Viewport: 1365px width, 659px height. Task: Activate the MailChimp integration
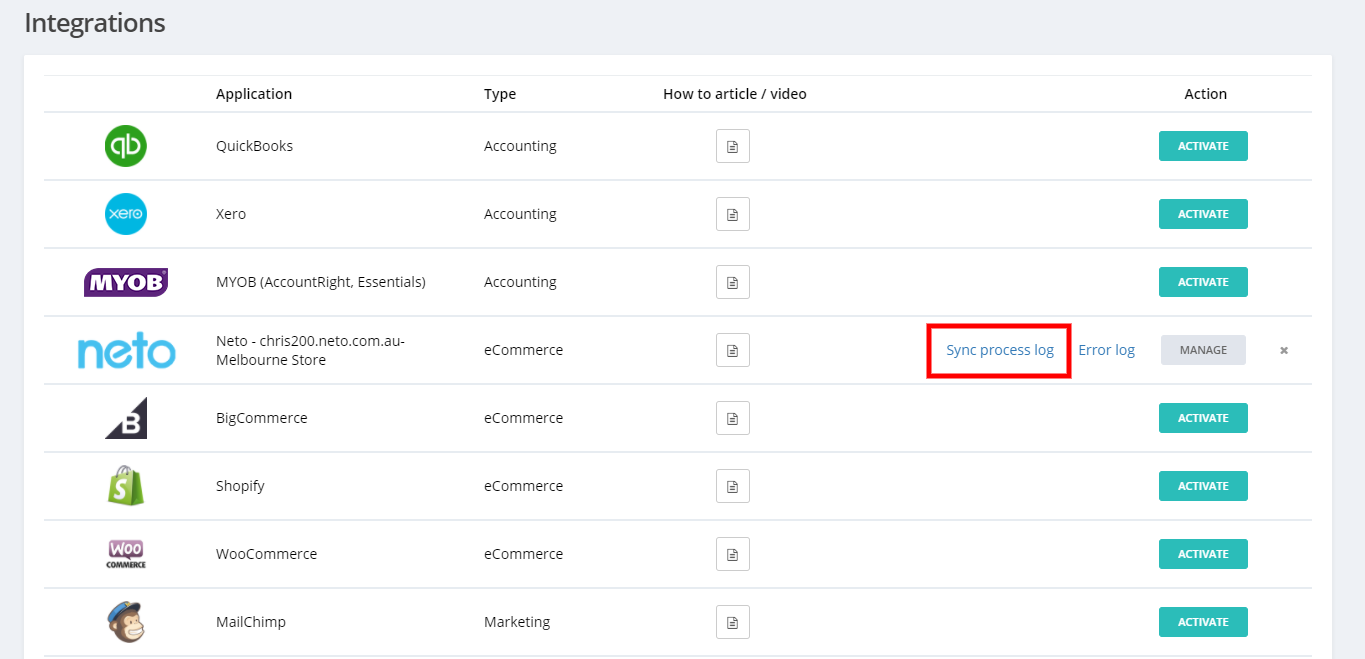[x=1203, y=622]
